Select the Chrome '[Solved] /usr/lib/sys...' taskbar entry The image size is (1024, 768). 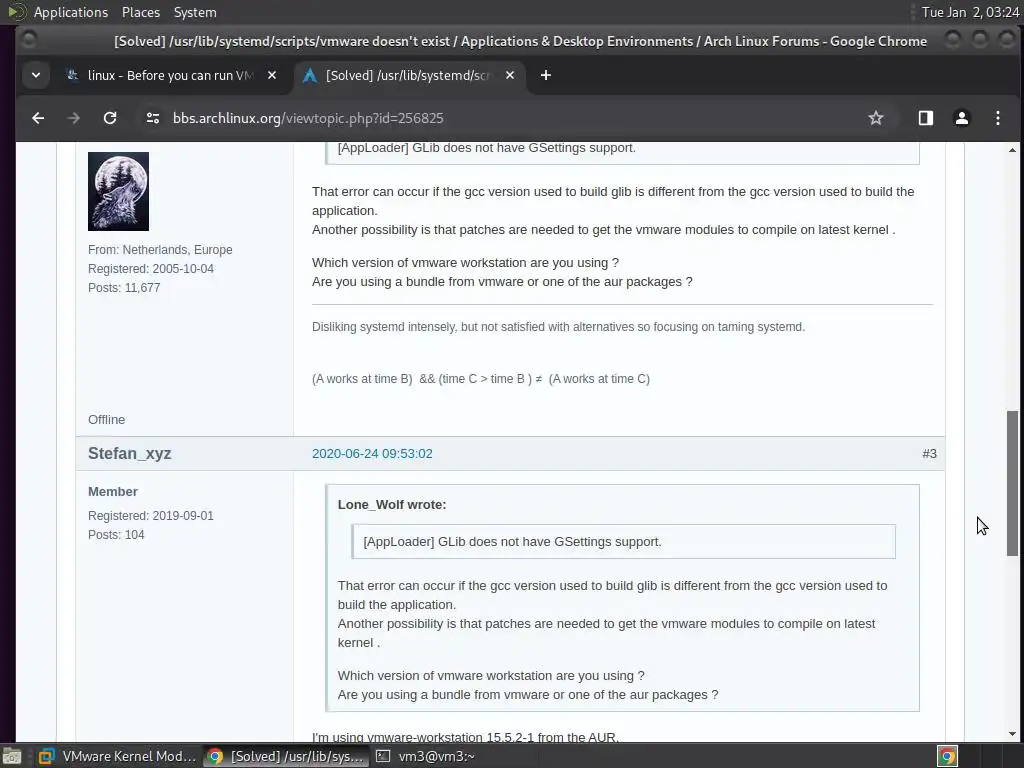pos(286,756)
